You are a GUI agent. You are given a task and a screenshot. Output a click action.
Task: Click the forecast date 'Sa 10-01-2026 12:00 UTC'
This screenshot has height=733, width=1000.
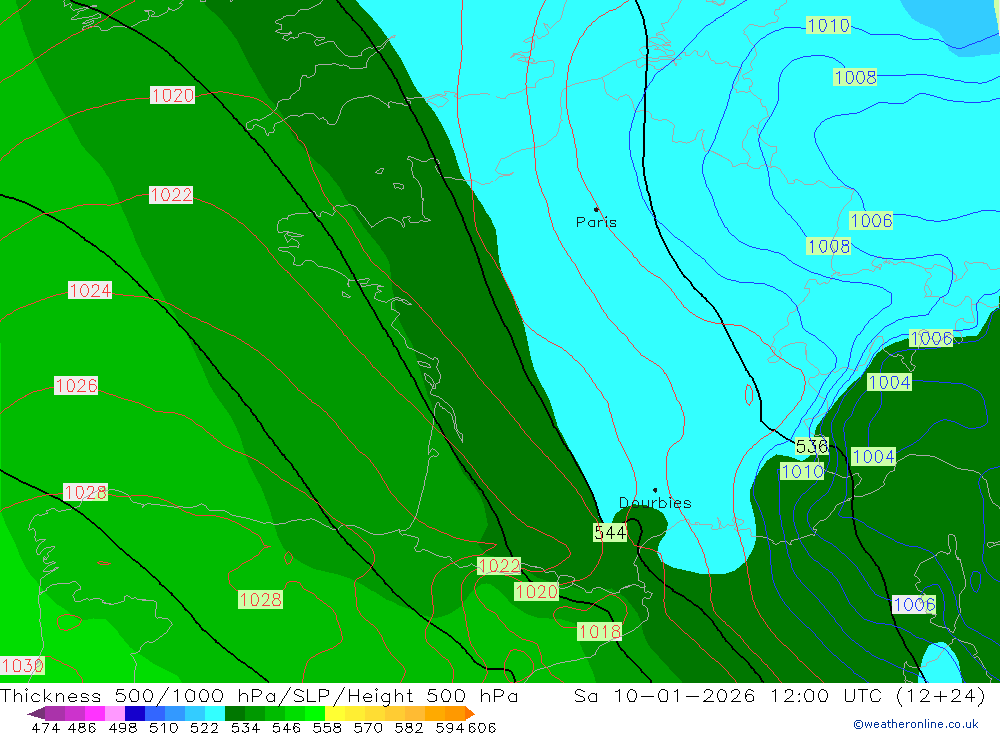coord(730,695)
